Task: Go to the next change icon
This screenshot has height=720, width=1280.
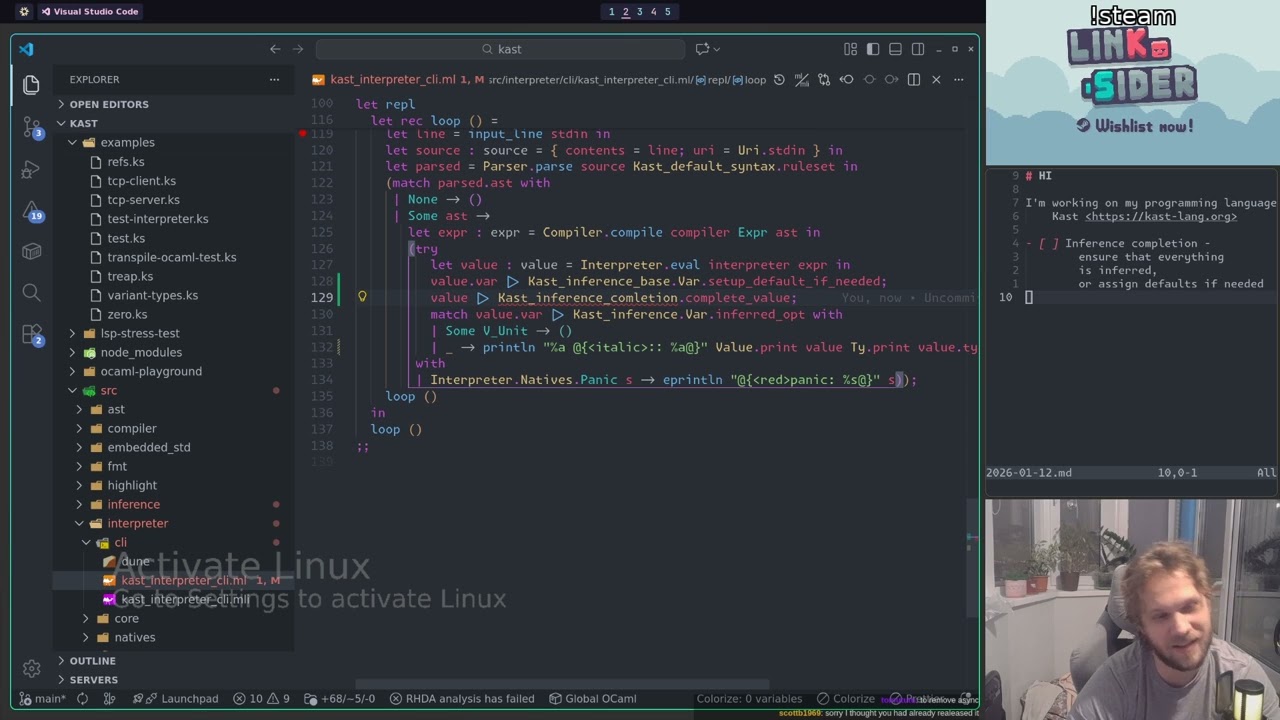Action: pyautogui.click(x=891, y=79)
